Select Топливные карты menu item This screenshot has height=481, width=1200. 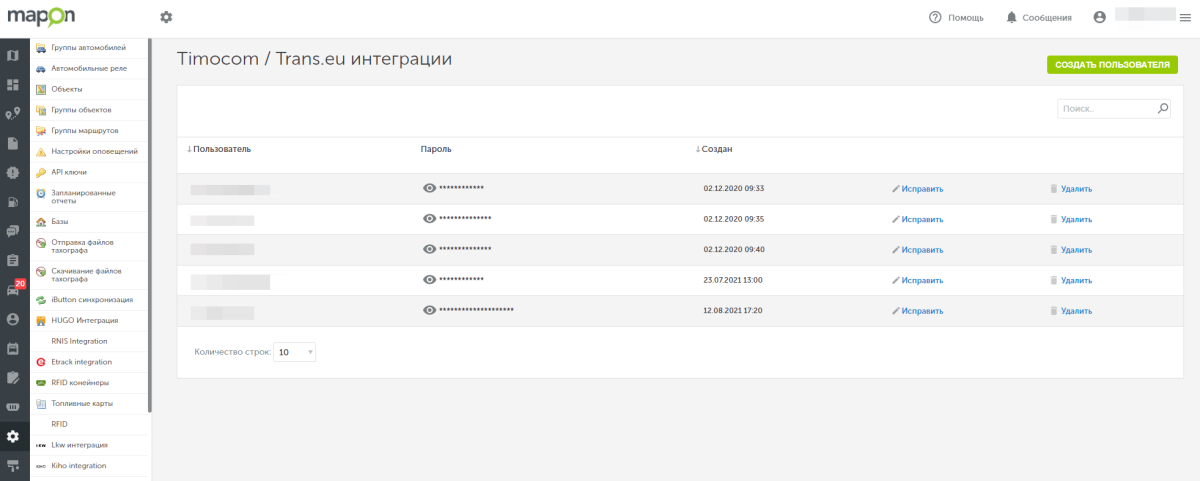[82, 403]
